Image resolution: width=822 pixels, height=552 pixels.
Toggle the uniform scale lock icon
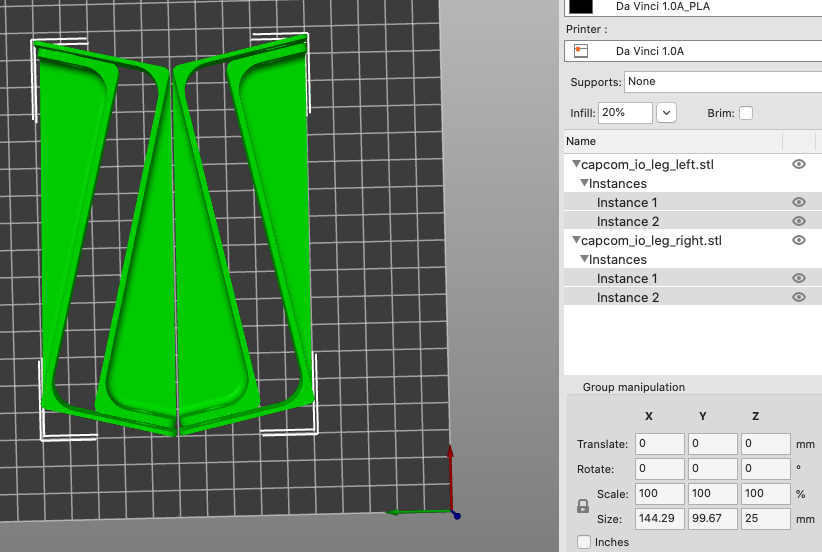pyautogui.click(x=582, y=506)
